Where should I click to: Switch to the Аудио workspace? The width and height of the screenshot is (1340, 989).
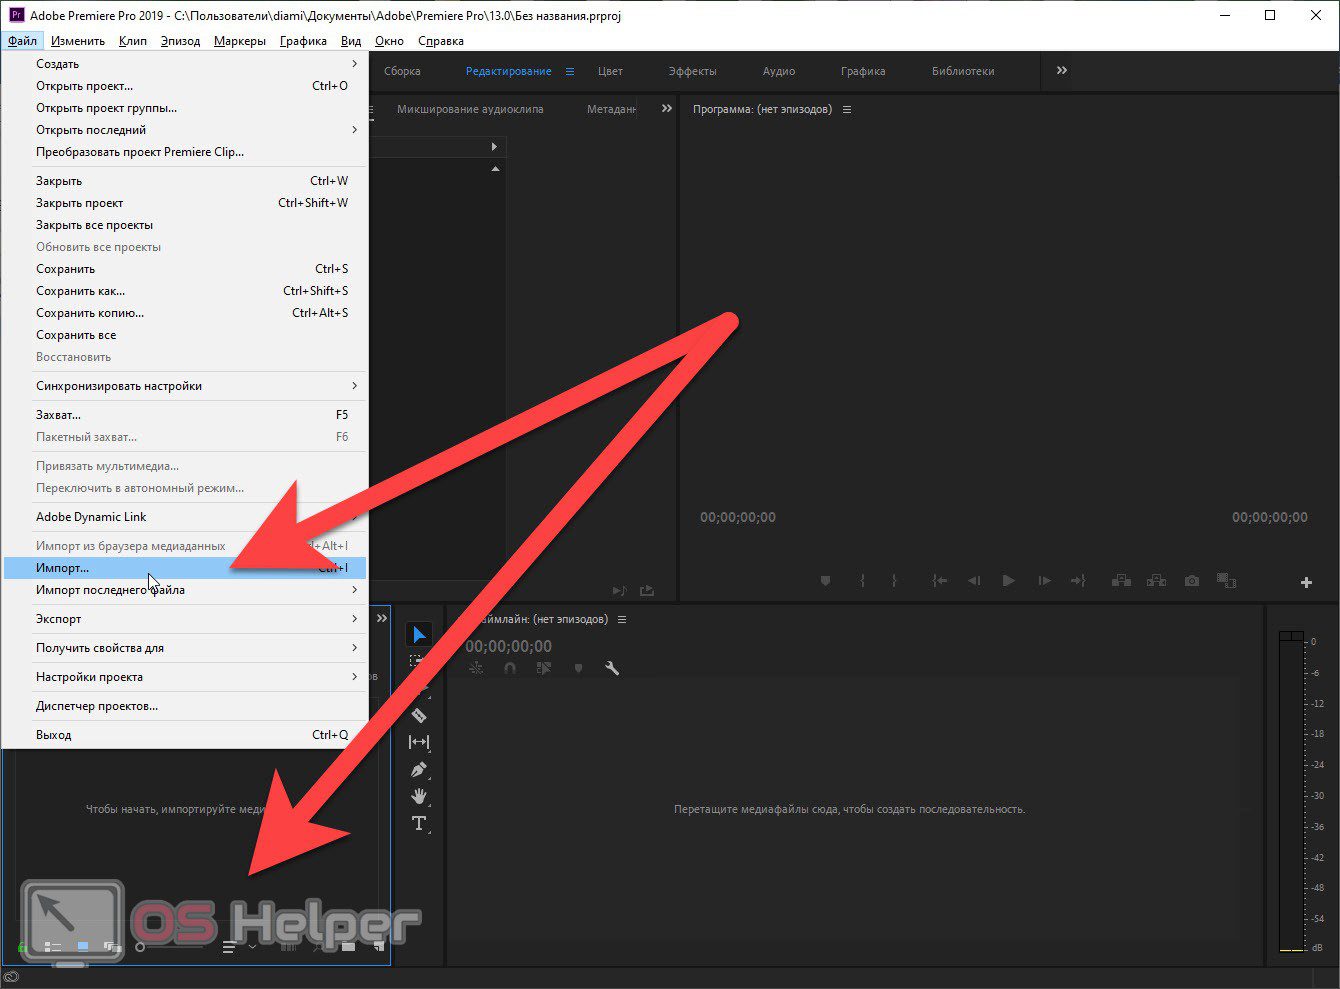779,72
